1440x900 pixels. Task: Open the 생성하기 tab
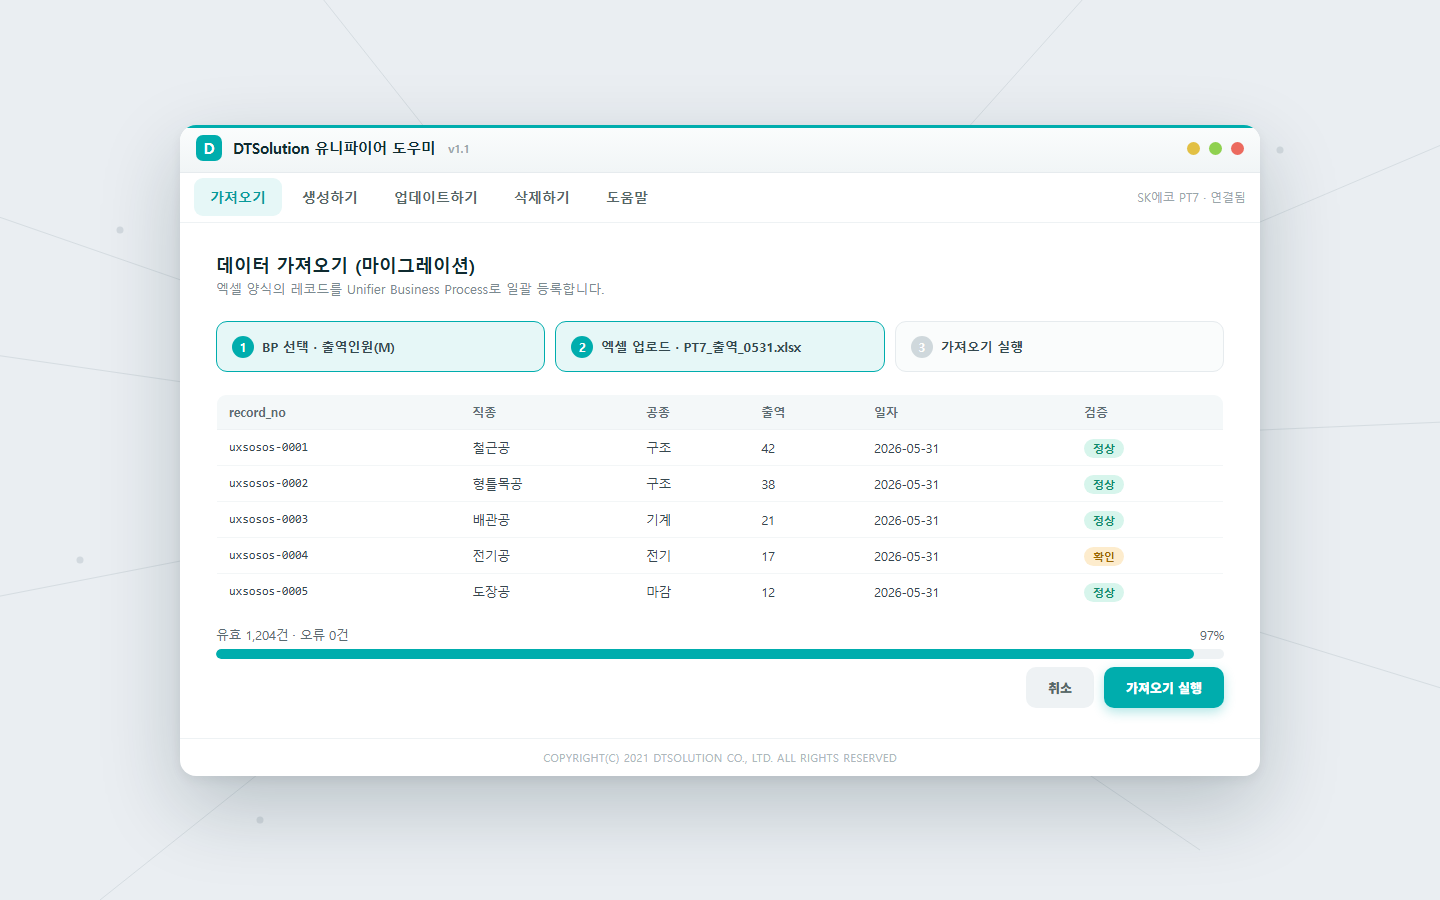(x=330, y=197)
